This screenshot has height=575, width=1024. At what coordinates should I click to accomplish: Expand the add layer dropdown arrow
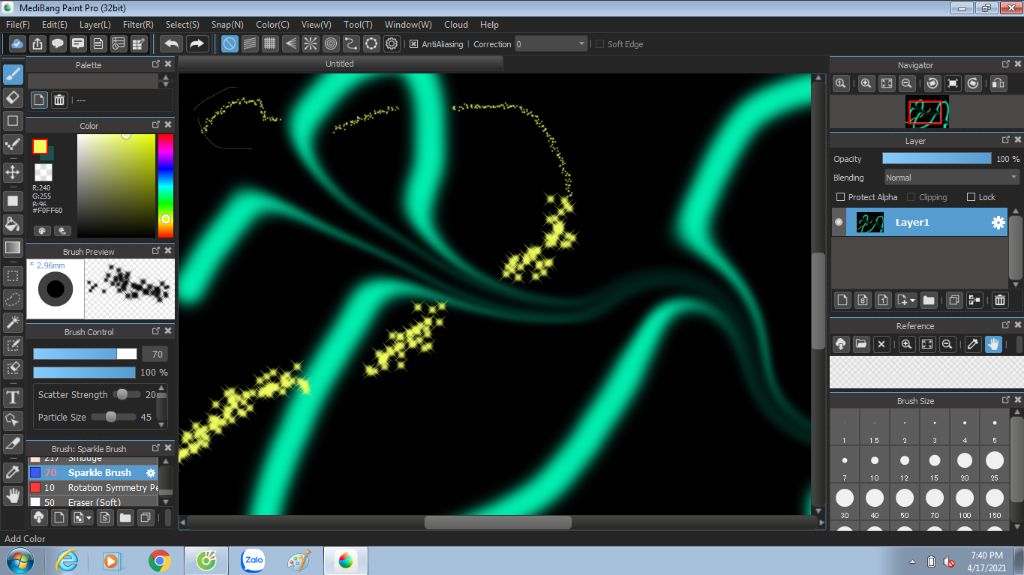912,301
